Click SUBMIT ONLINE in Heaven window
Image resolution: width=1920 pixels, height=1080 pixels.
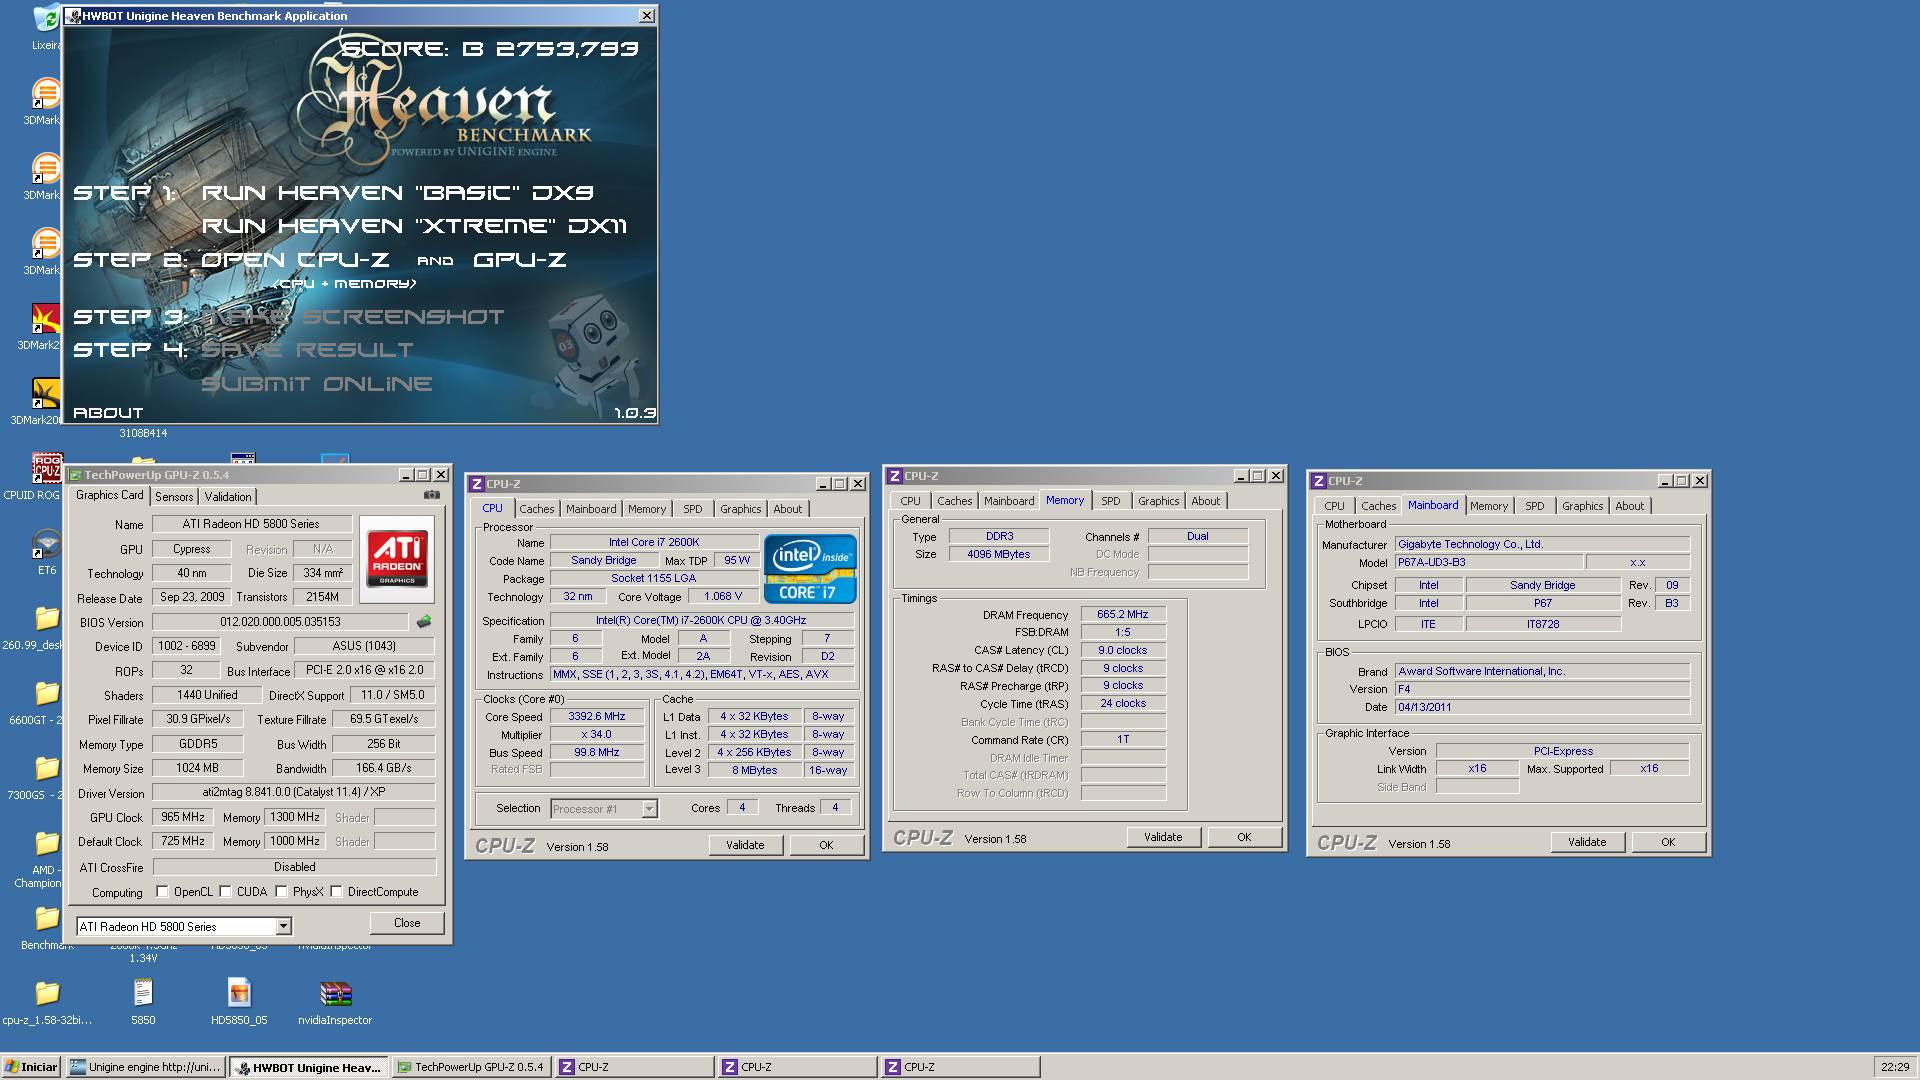317,384
